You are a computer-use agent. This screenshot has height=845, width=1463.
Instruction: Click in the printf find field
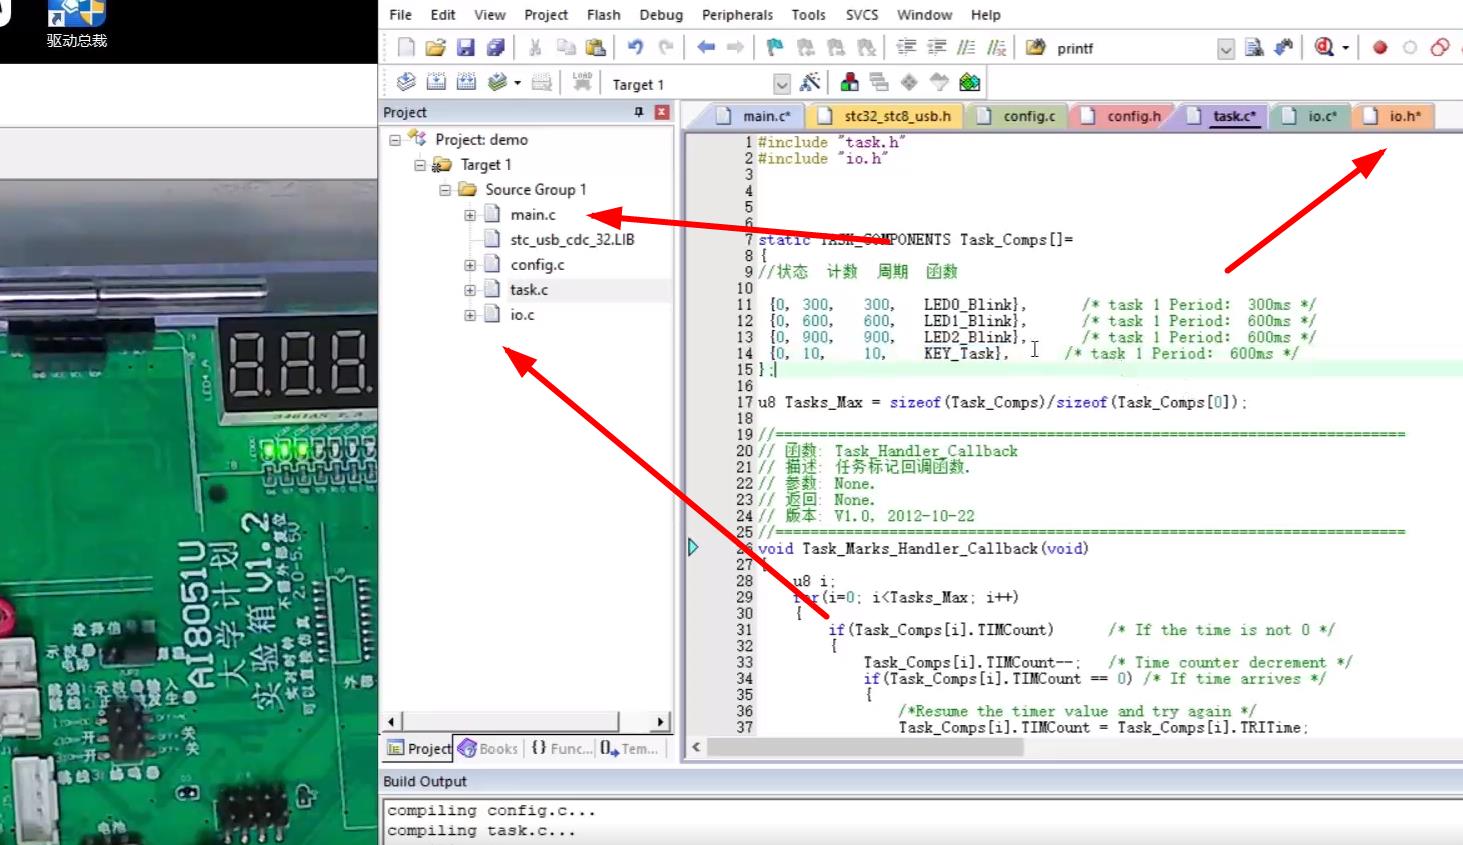[1133, 48]
